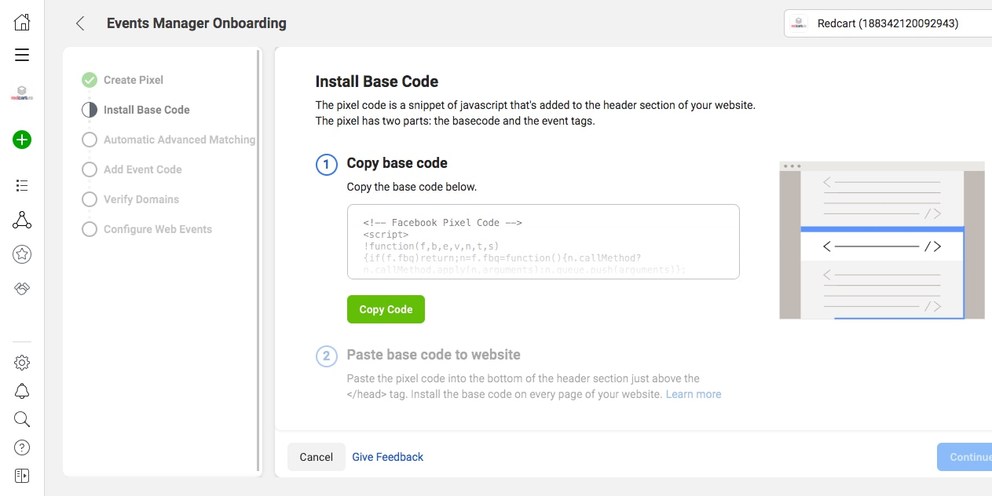Select the Verify Domains step
The height and width of the screenshot is (496, 992).
[x=141, y=199]
